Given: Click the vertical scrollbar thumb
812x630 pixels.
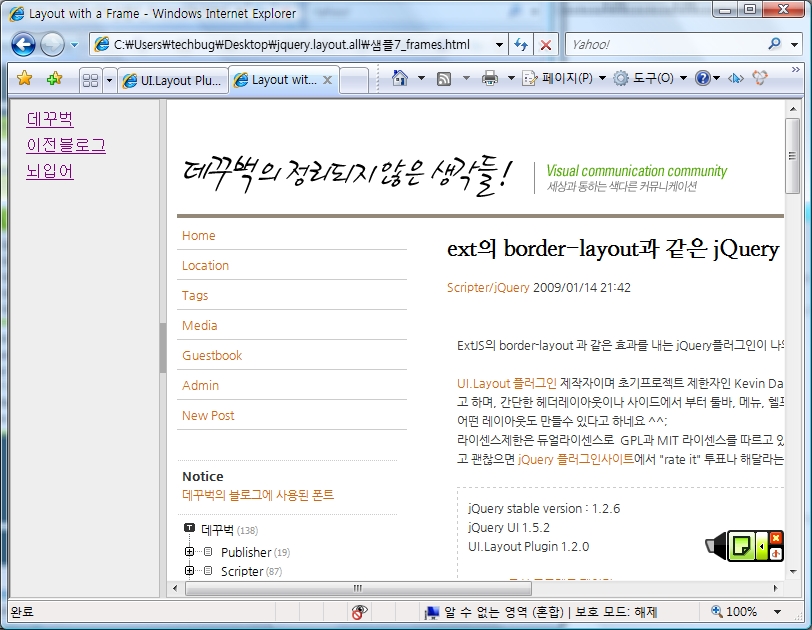Looking at the screenshot, I should [792, 156].
